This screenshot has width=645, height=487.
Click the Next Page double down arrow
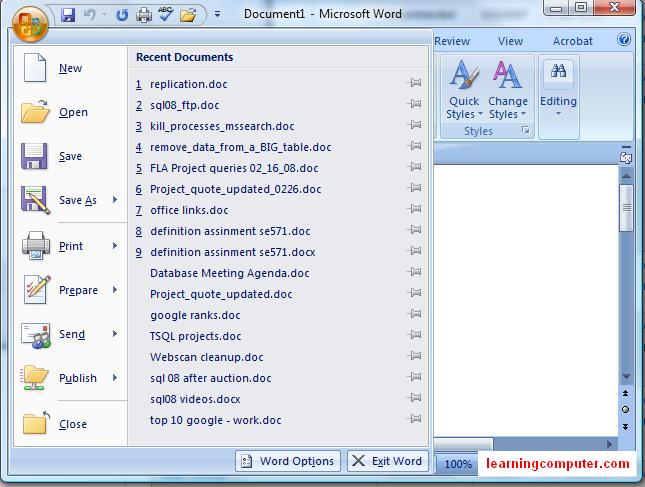point(625,427)
